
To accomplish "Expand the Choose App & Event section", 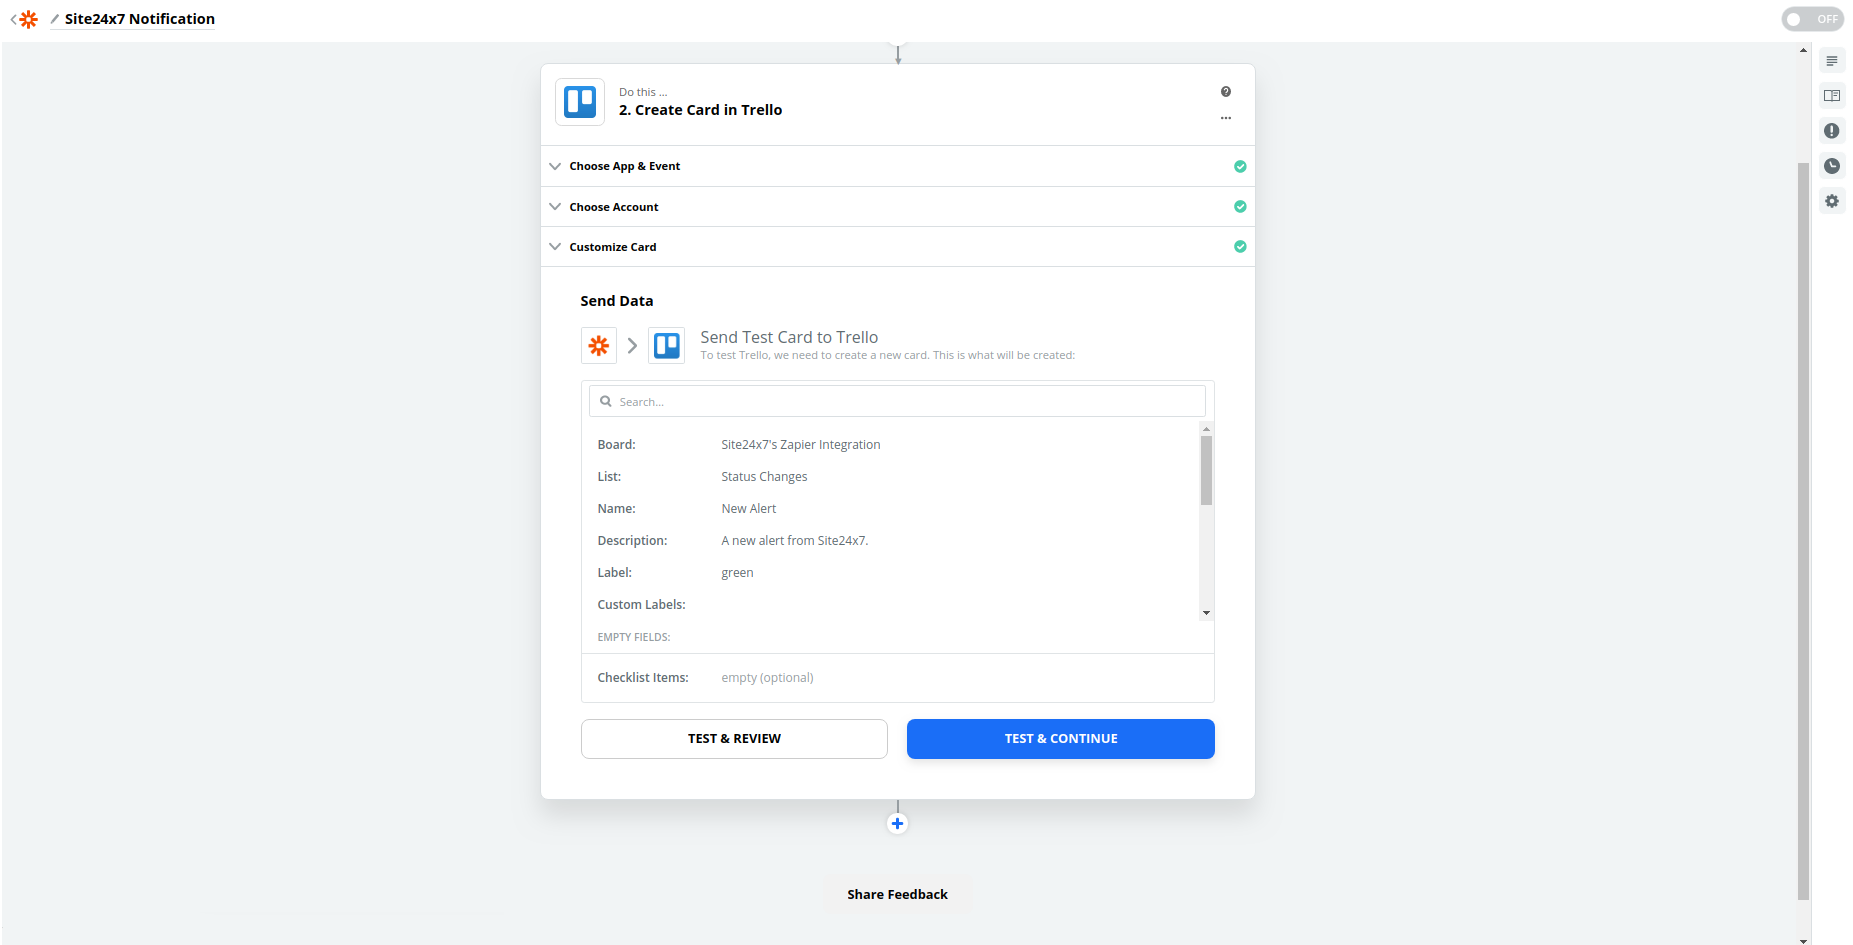I will [x=624, y=166].
